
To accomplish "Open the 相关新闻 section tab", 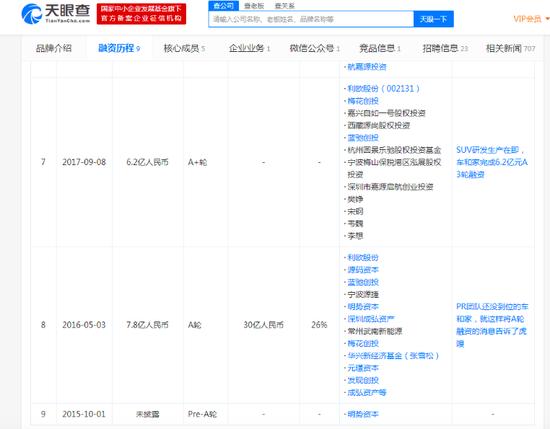I will coord(510,48).
